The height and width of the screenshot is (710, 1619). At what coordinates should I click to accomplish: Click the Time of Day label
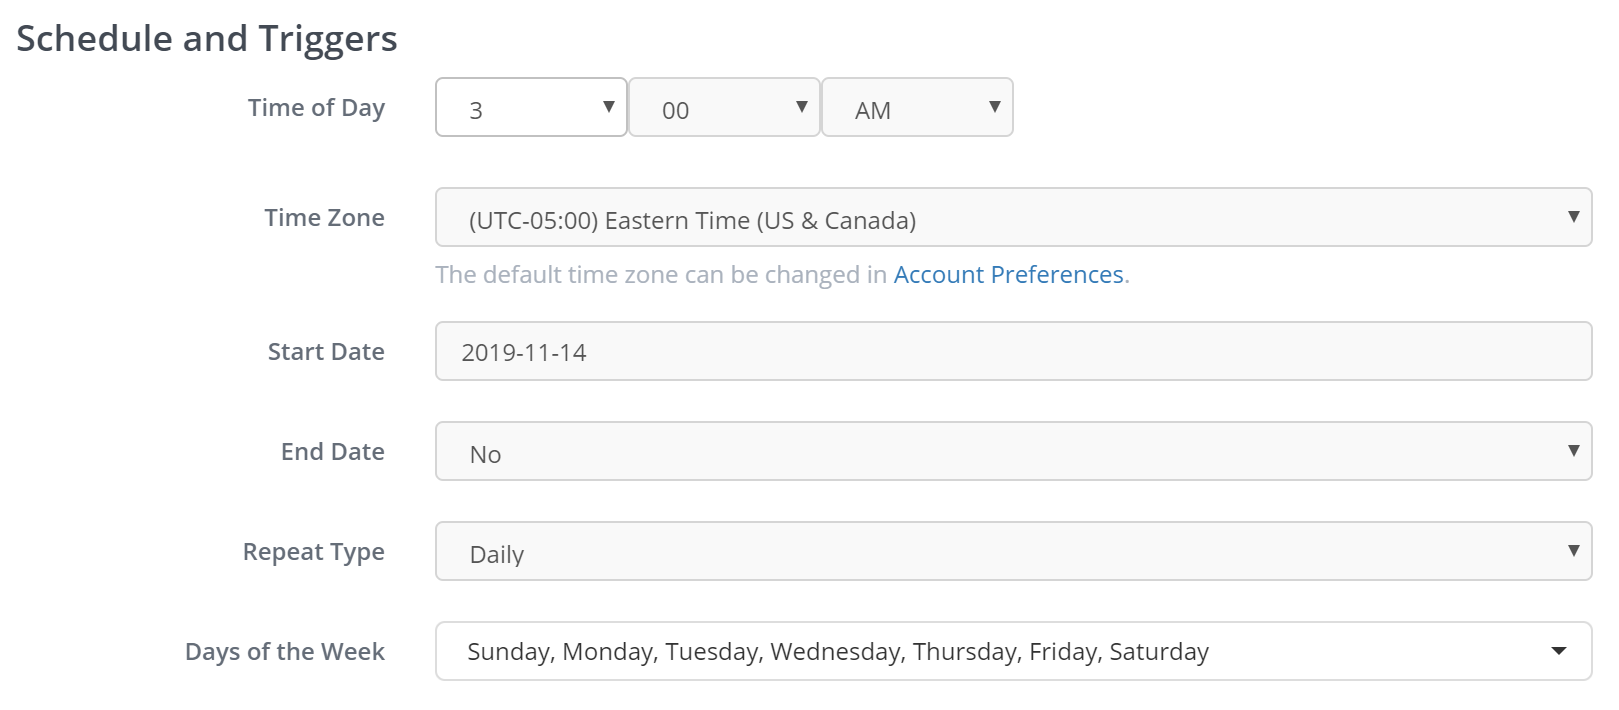point(316,108)
